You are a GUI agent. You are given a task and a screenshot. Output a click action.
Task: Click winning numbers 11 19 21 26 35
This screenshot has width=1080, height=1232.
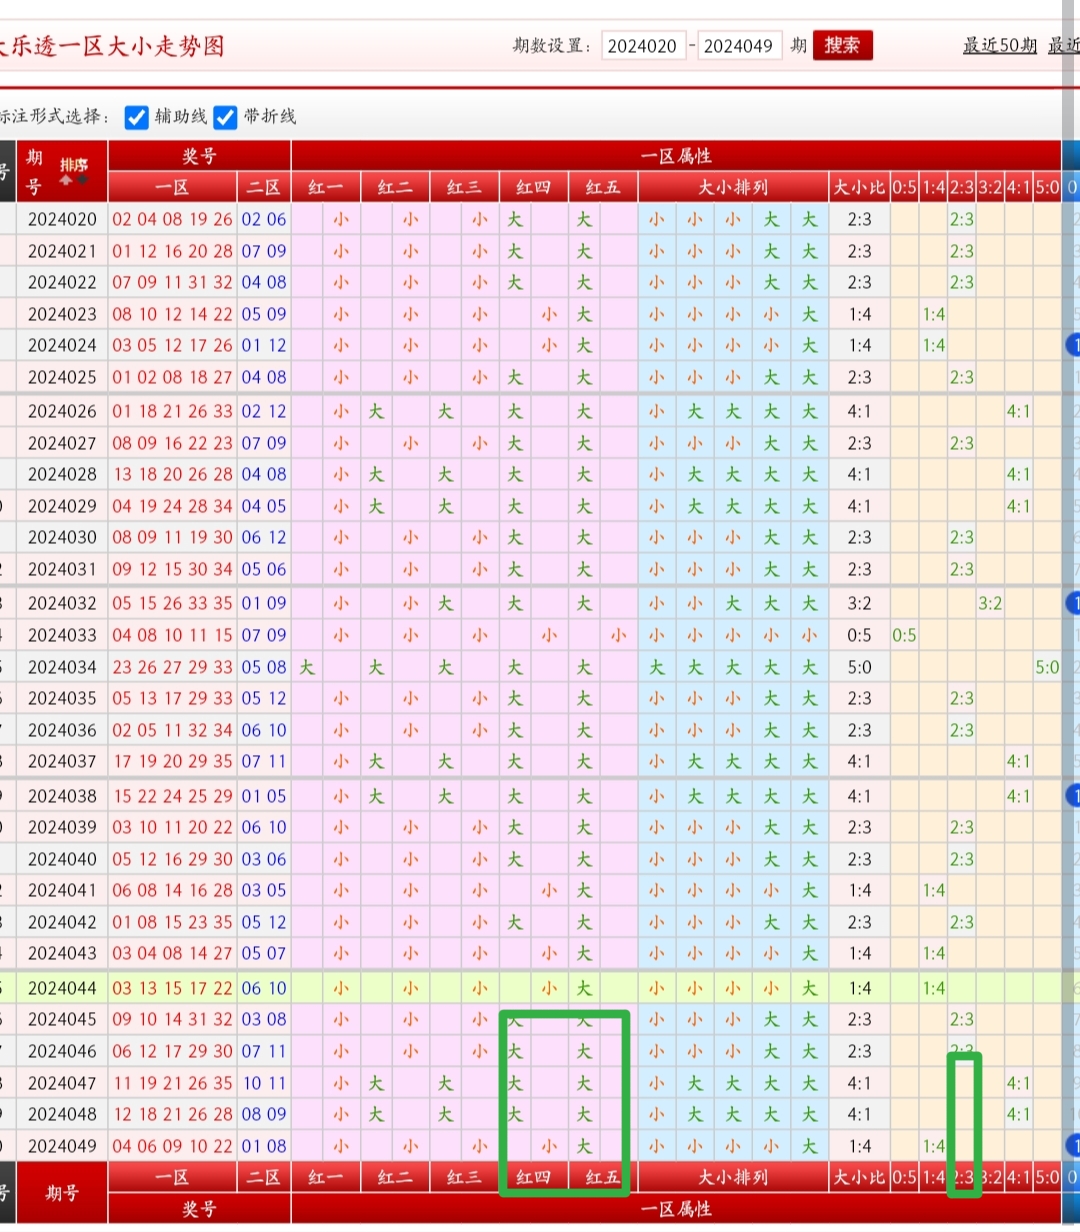coord(172,1083)
